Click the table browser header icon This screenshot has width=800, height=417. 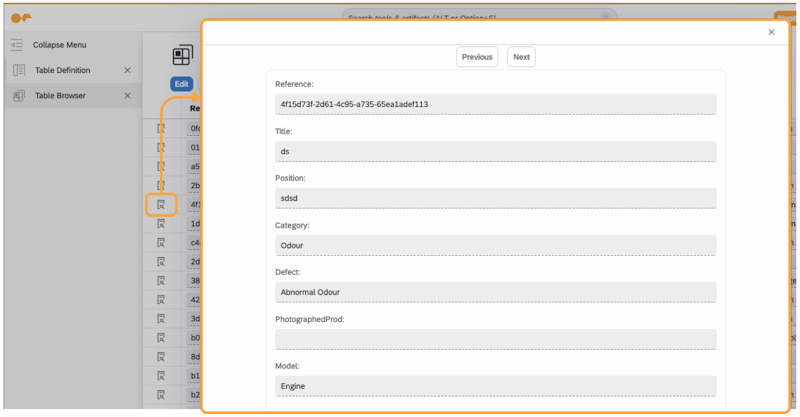point(181,56)
